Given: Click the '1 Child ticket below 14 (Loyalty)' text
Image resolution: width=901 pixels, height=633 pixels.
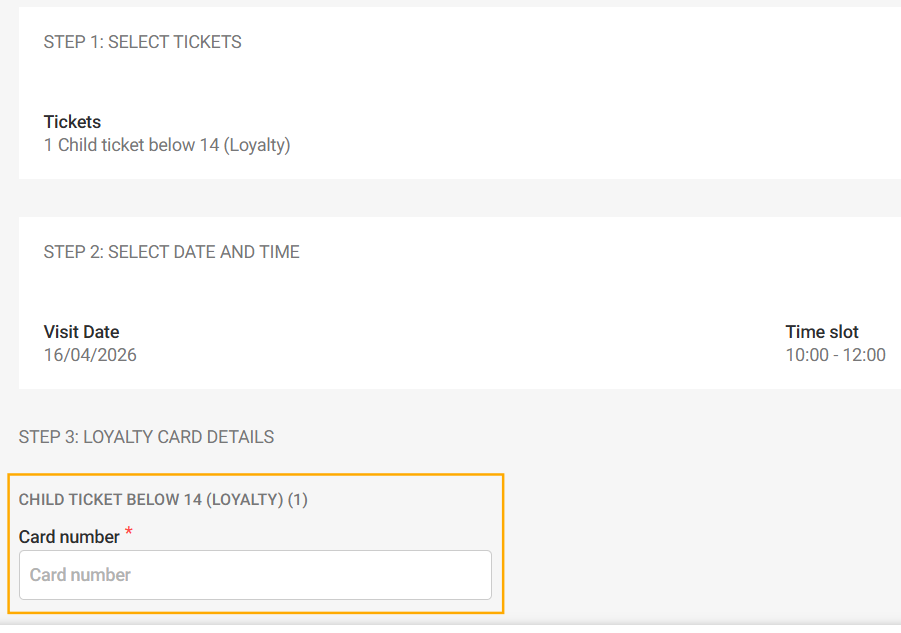Looking at the screenshot, I should (166, 144).
